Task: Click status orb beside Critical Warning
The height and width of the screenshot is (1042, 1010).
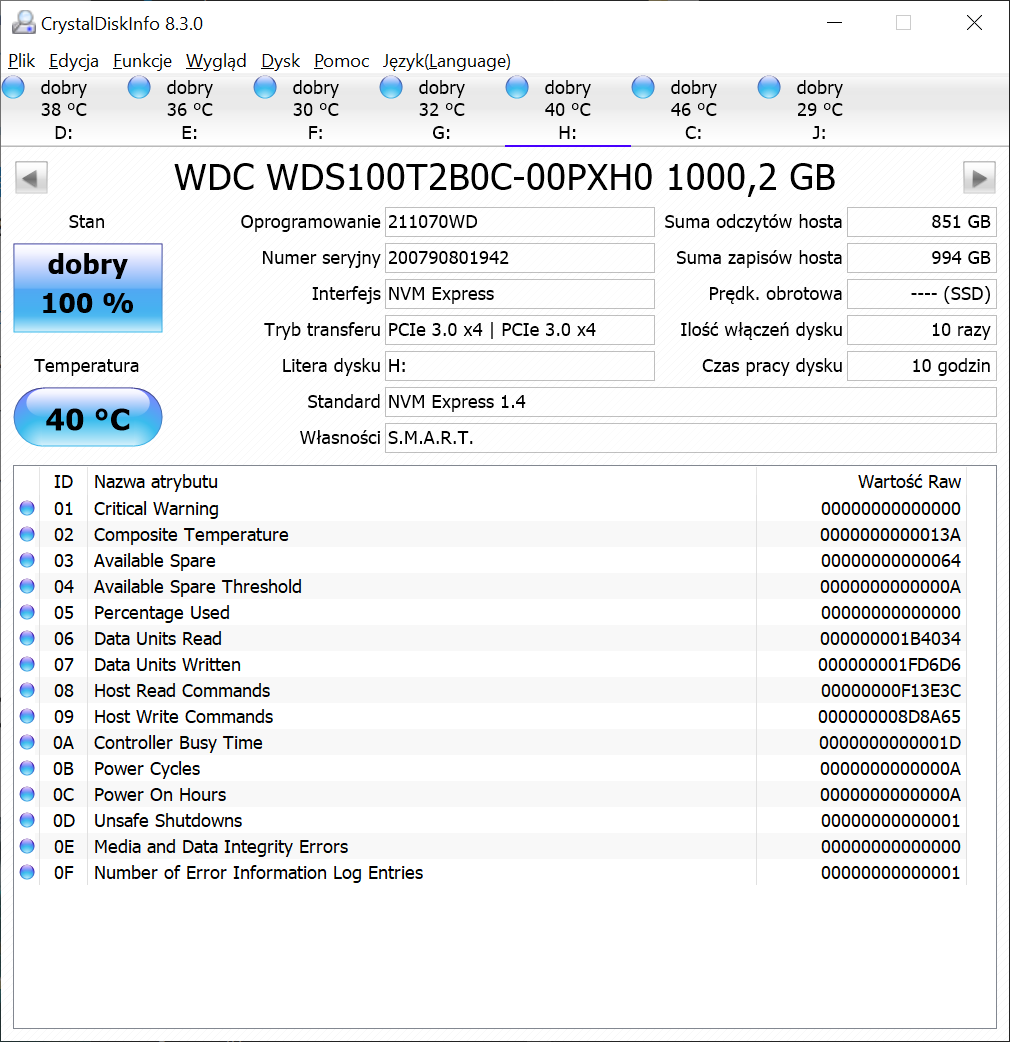Action: click(27, 509)
